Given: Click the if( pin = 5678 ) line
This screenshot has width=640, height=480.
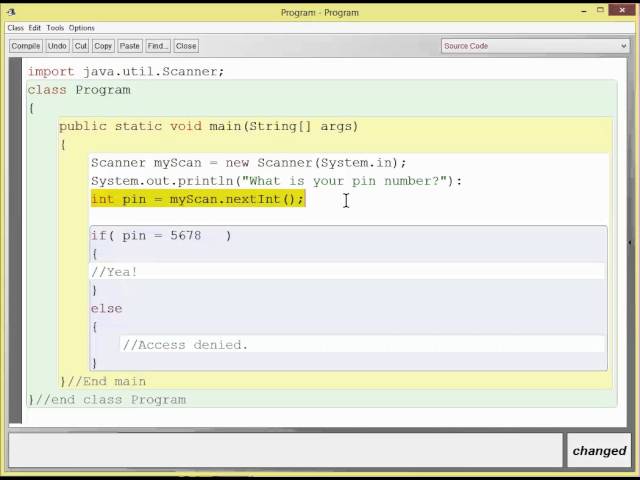Looking at the screenshot, I should pyautogui.click(x=161, y=236).
